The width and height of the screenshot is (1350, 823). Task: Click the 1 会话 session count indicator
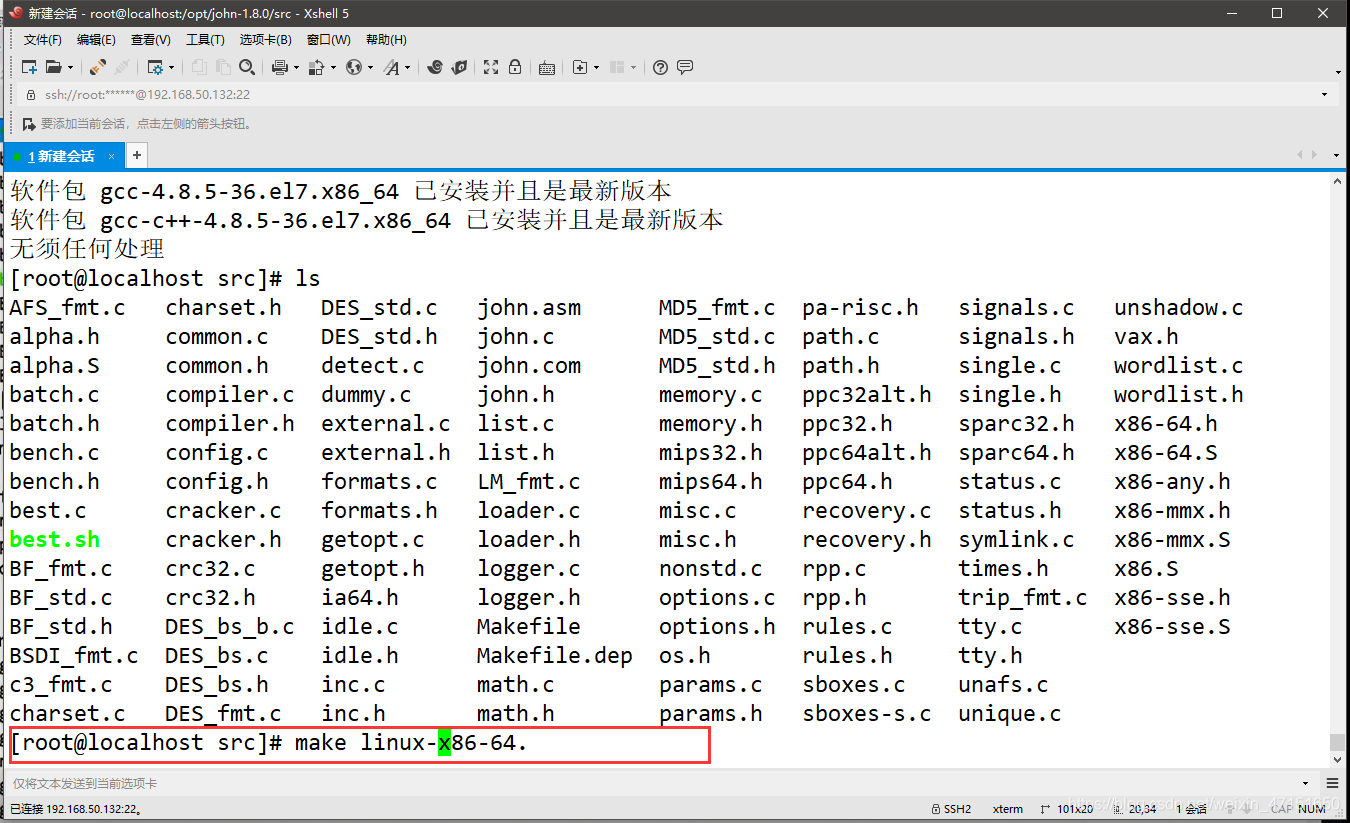click(1192, 809)
